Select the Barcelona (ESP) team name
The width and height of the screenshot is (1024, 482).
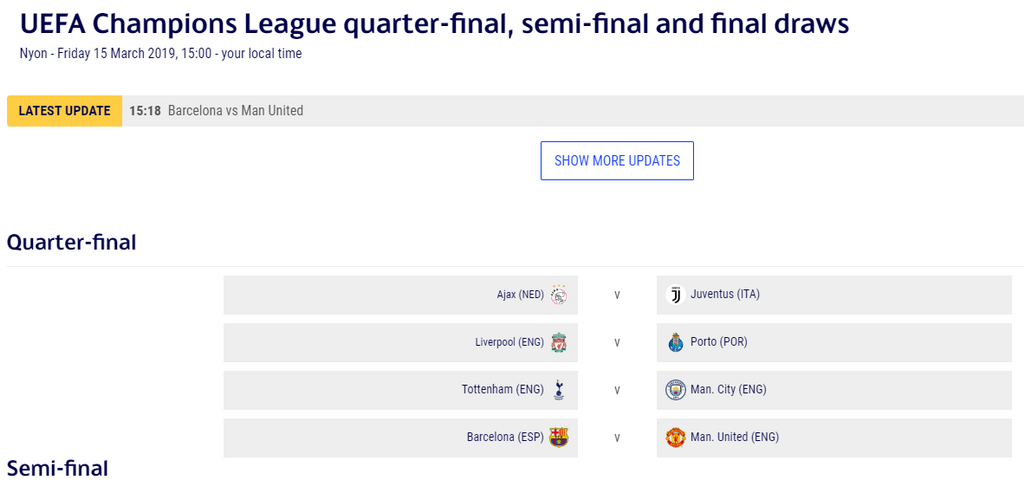pos(505,437)
